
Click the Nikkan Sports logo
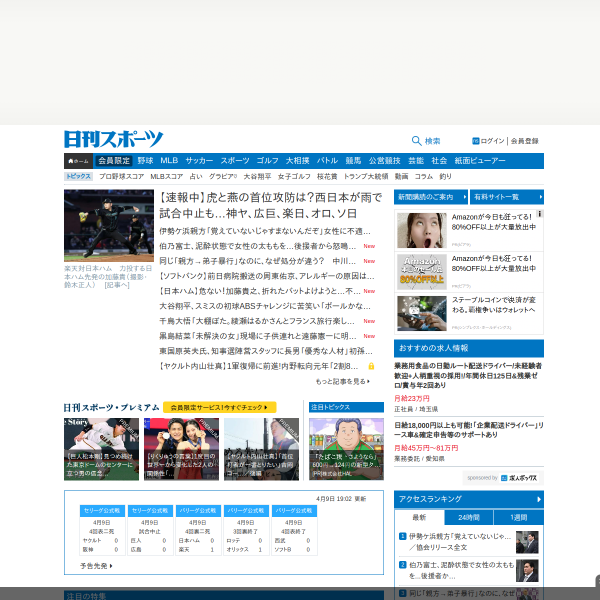(114, 139)
